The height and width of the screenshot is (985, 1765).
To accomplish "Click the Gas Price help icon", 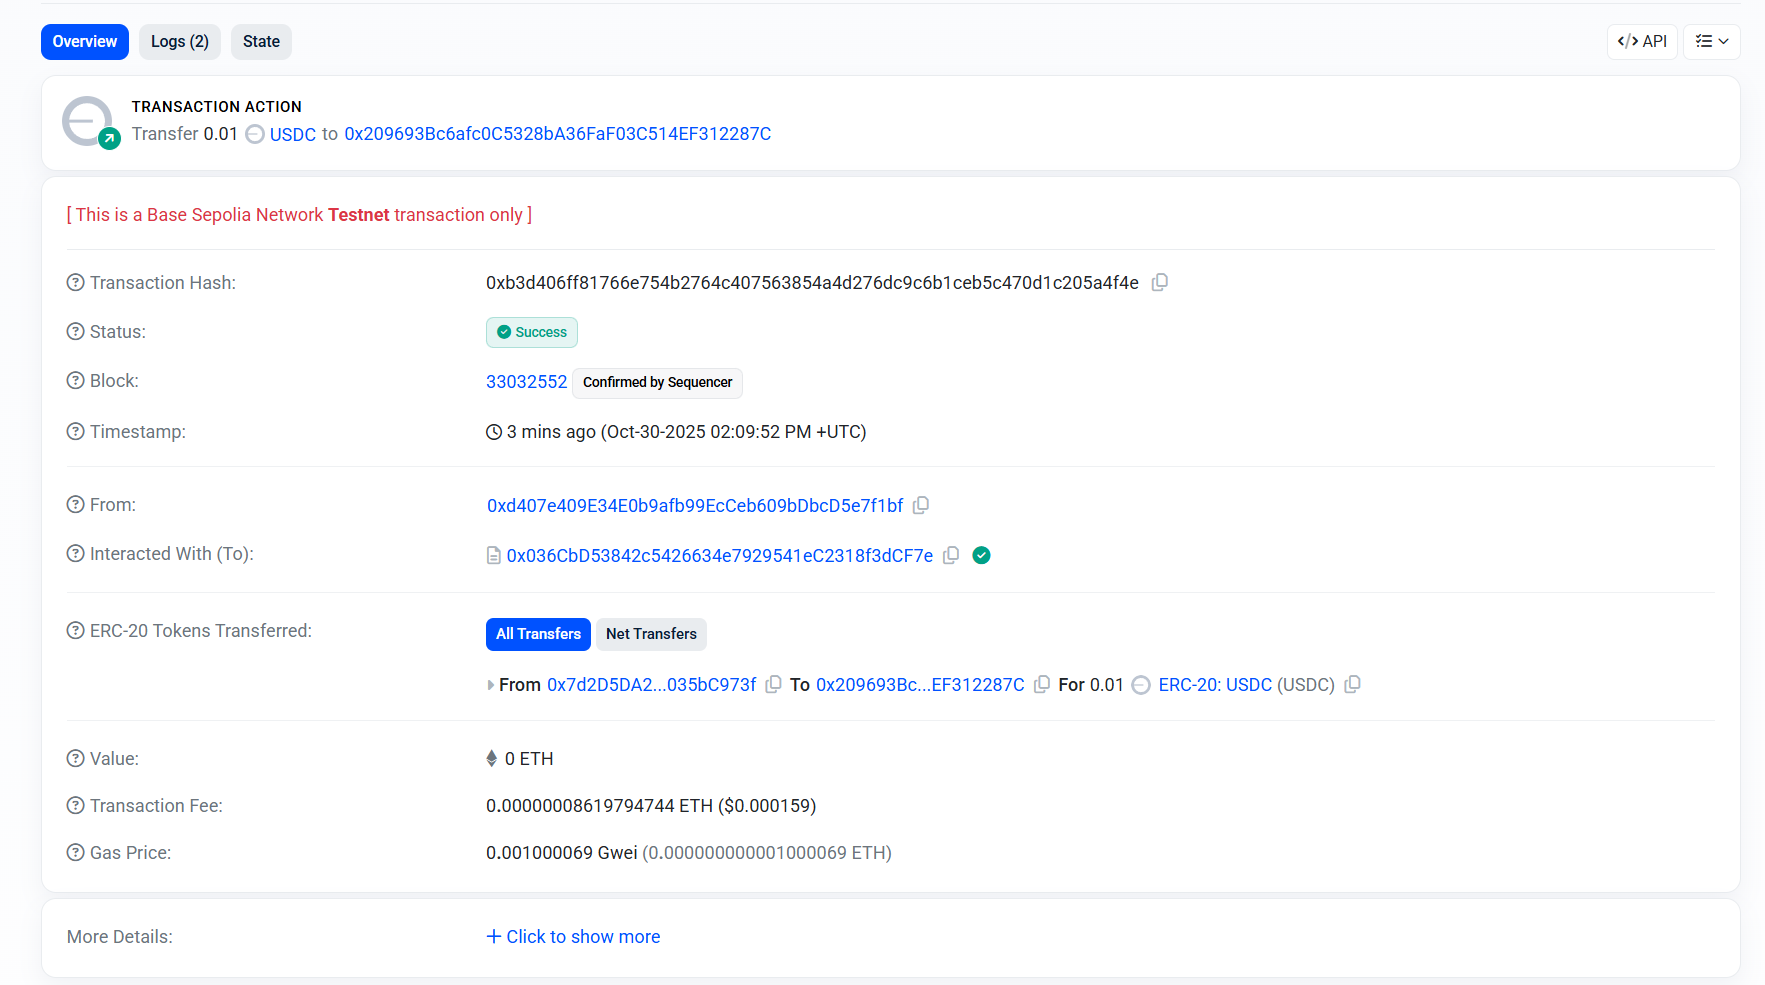I will [x=75, y=853].
